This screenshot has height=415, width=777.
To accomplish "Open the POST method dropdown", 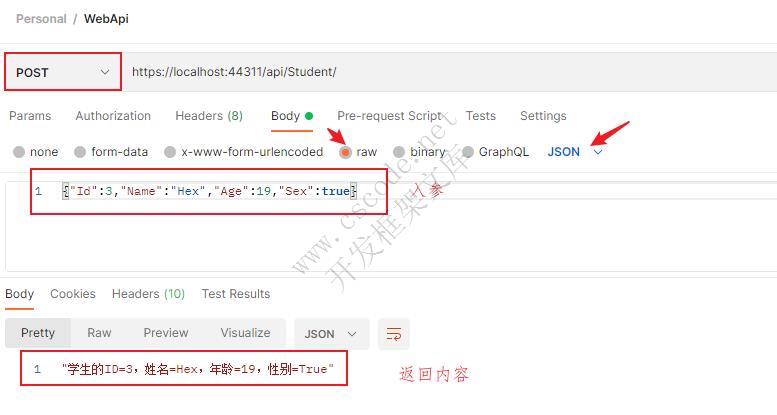I will [x=63, y=72].
